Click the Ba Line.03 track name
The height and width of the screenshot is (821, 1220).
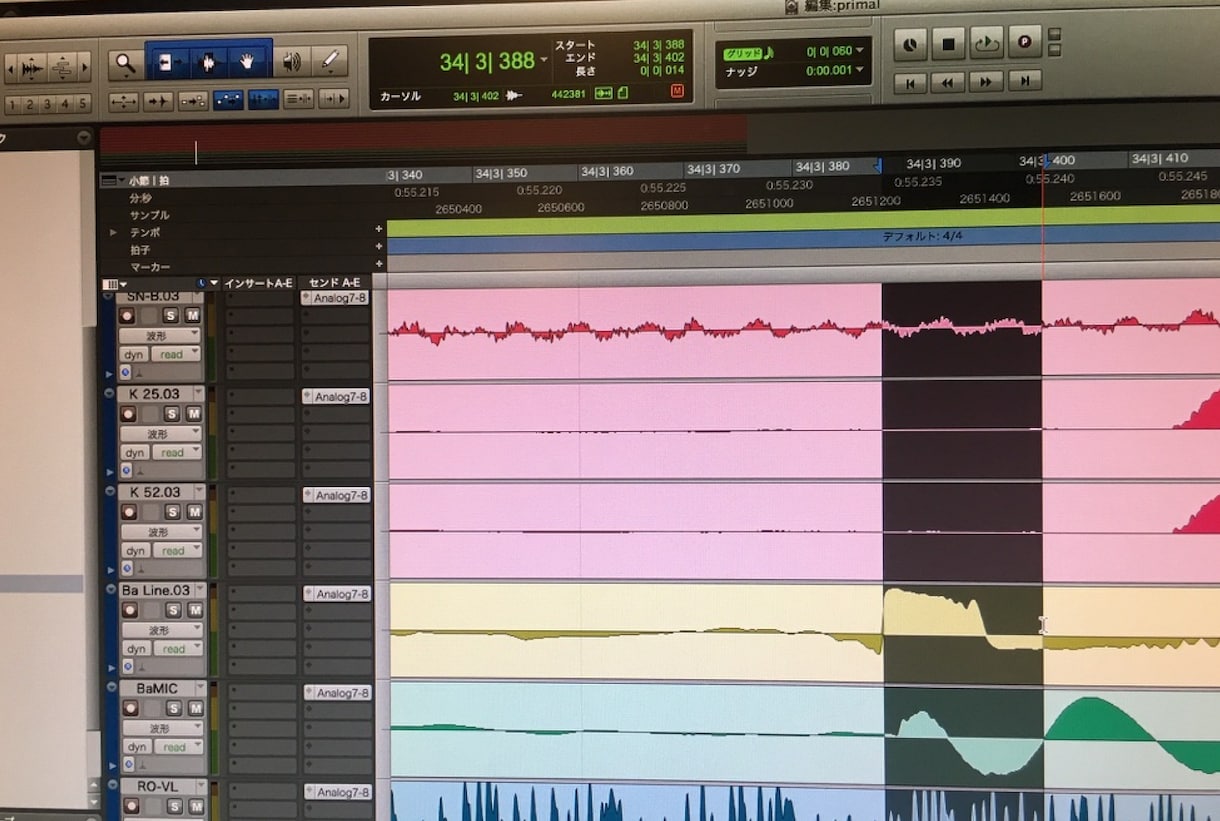click(x=157, y=590)
